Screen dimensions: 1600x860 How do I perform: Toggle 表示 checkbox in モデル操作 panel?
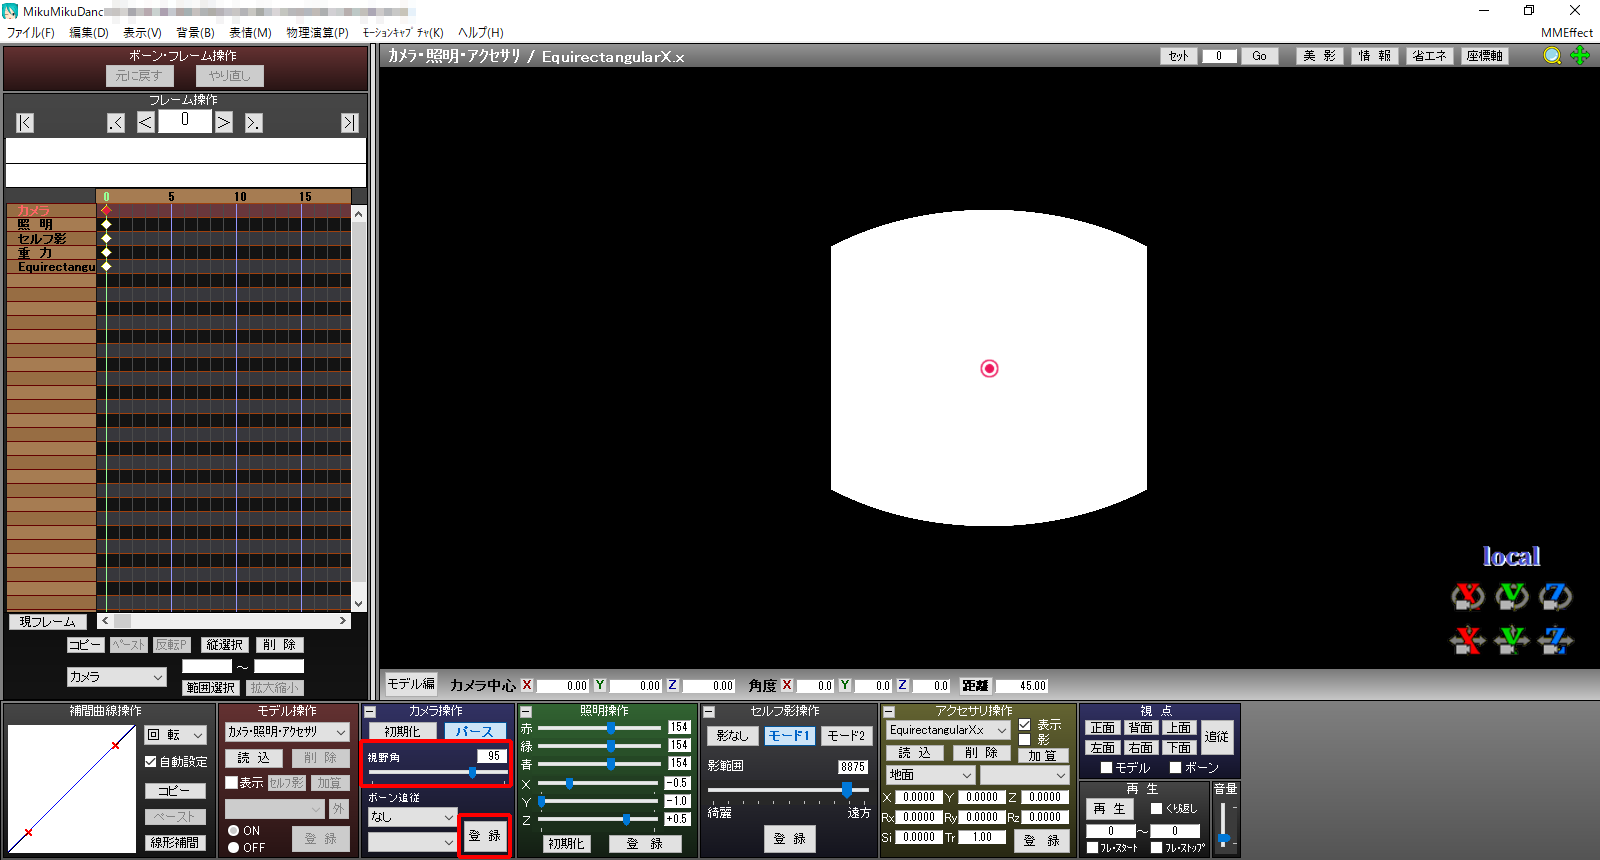(x=231, y=783)
